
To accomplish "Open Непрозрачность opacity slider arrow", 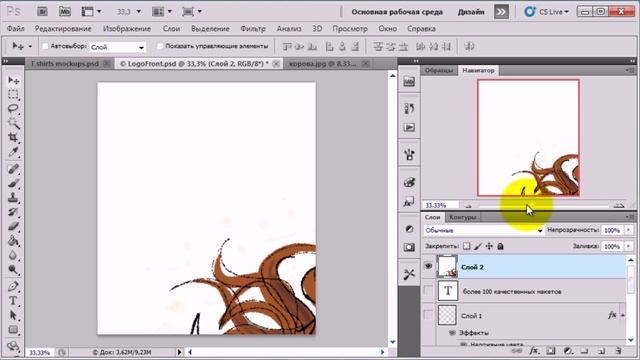I will (629, 230).
